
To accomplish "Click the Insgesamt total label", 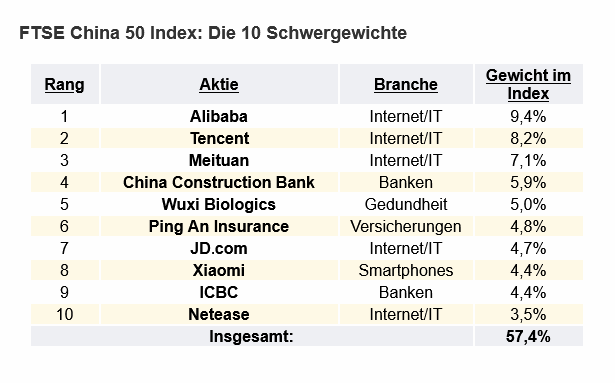I will 251,336.
